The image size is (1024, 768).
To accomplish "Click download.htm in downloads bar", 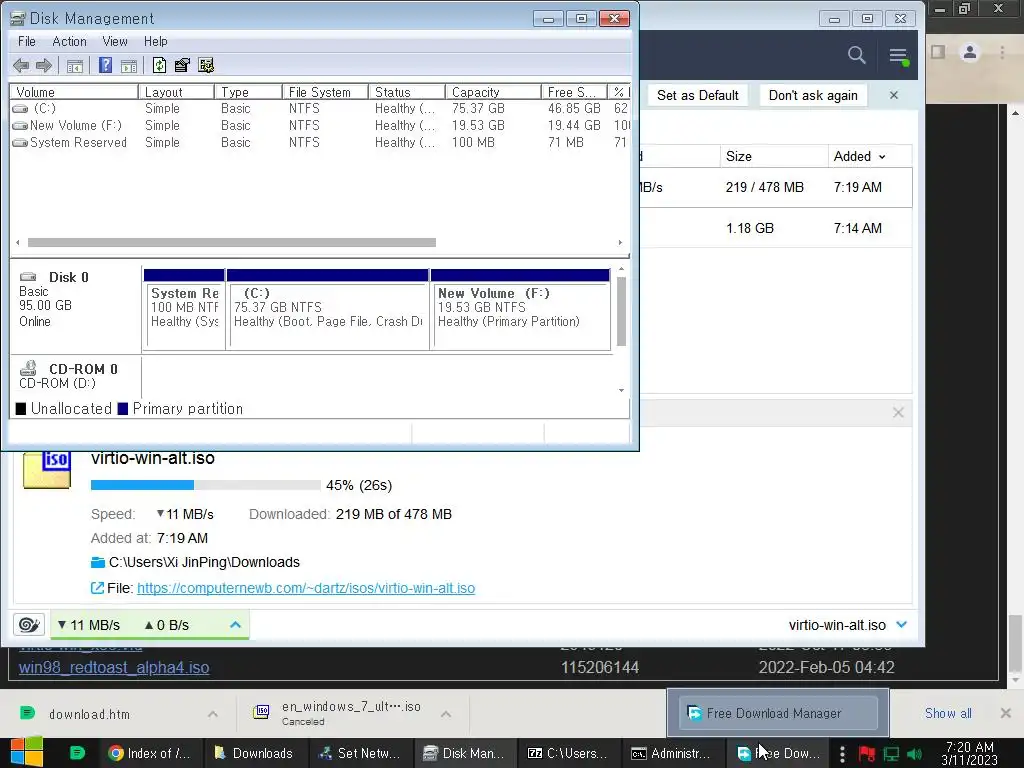I will pos(89,714).
